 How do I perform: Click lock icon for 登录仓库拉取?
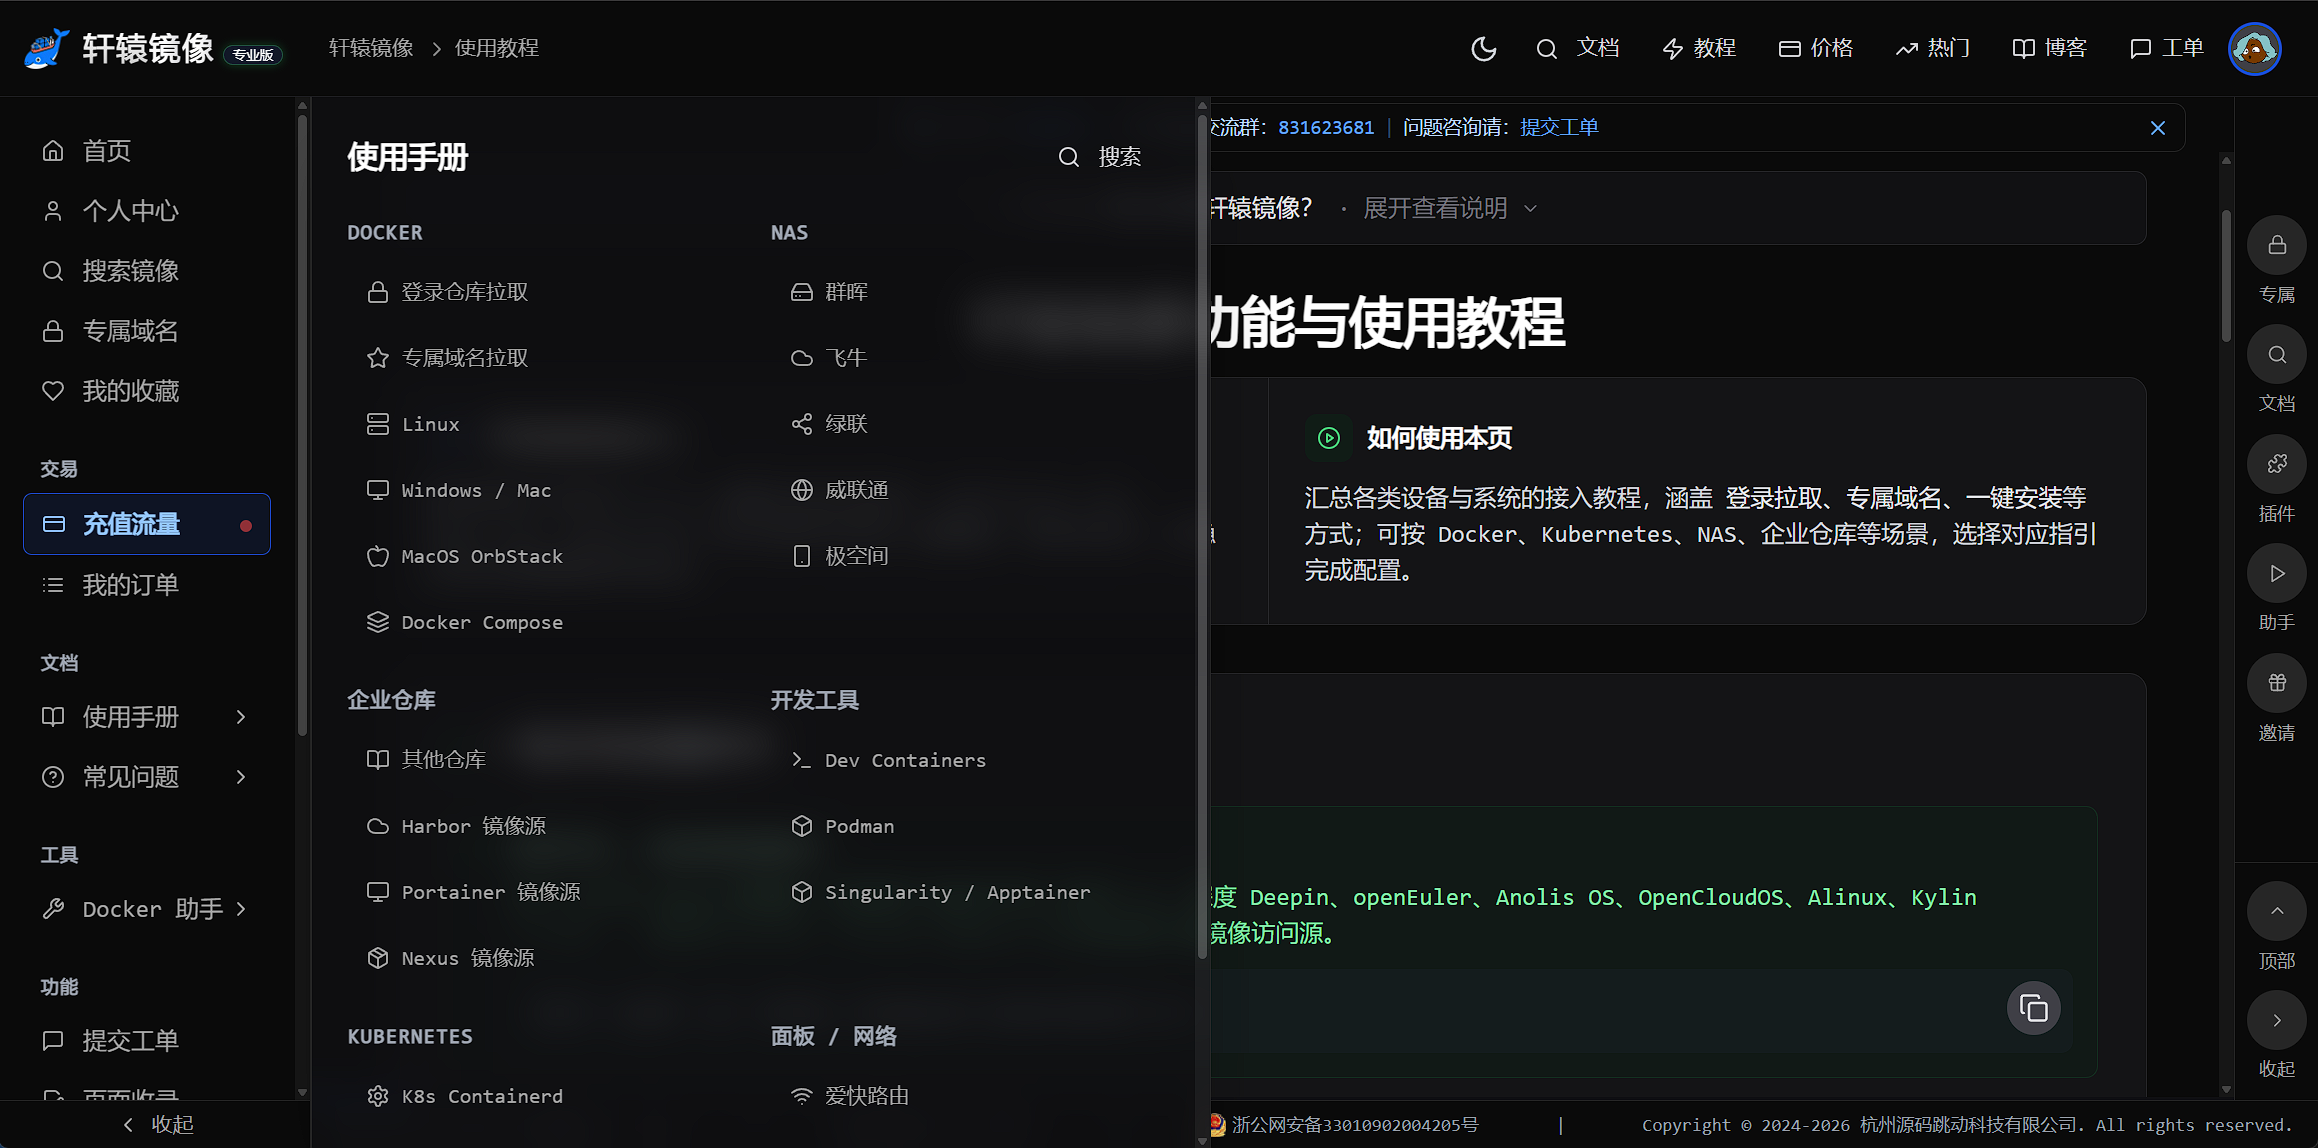click(x=377, y=292)
